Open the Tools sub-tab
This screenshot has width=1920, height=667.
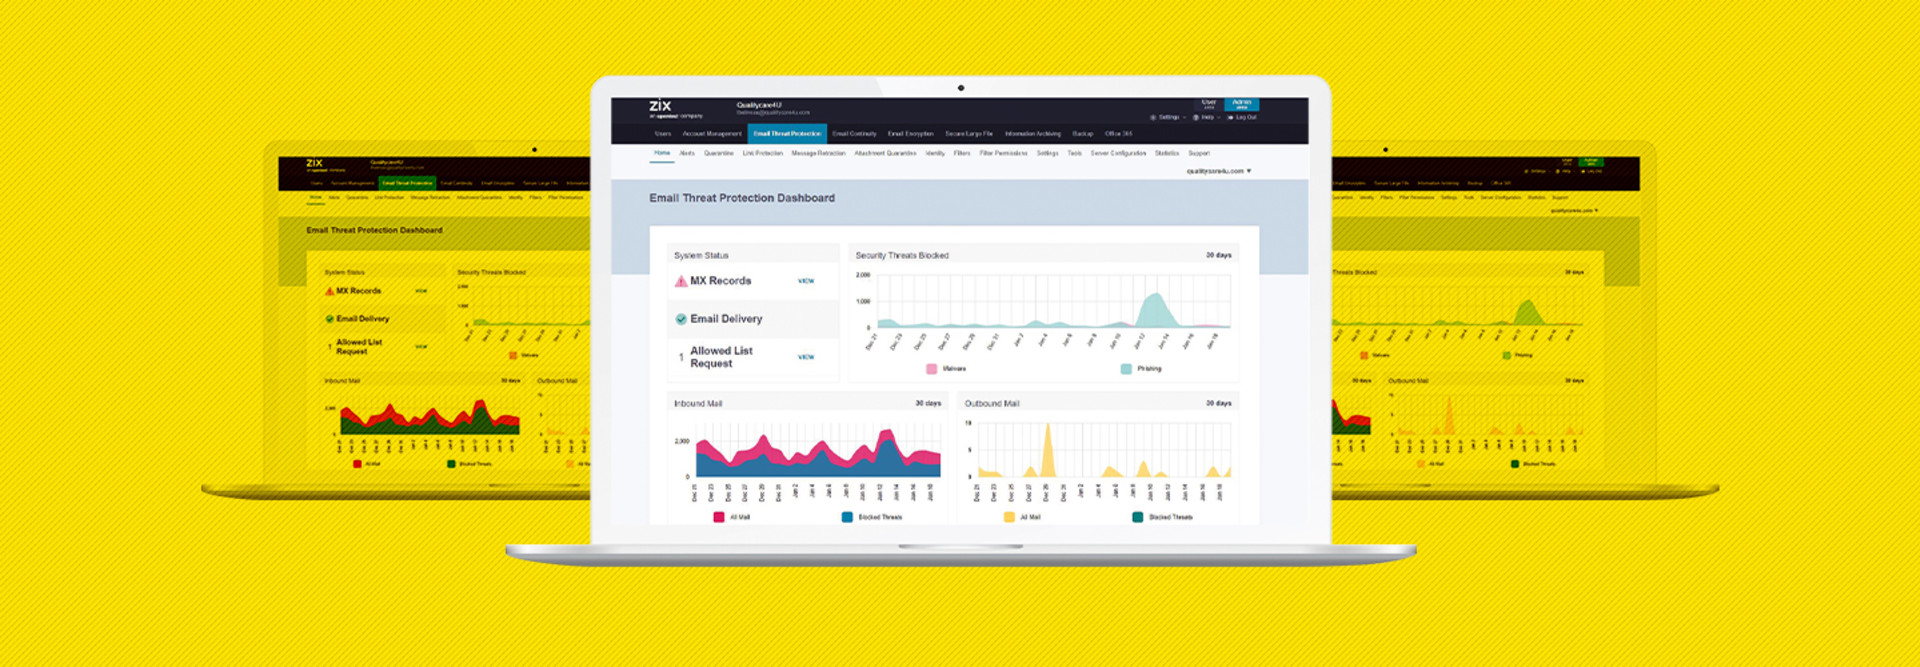[1074, 153]
